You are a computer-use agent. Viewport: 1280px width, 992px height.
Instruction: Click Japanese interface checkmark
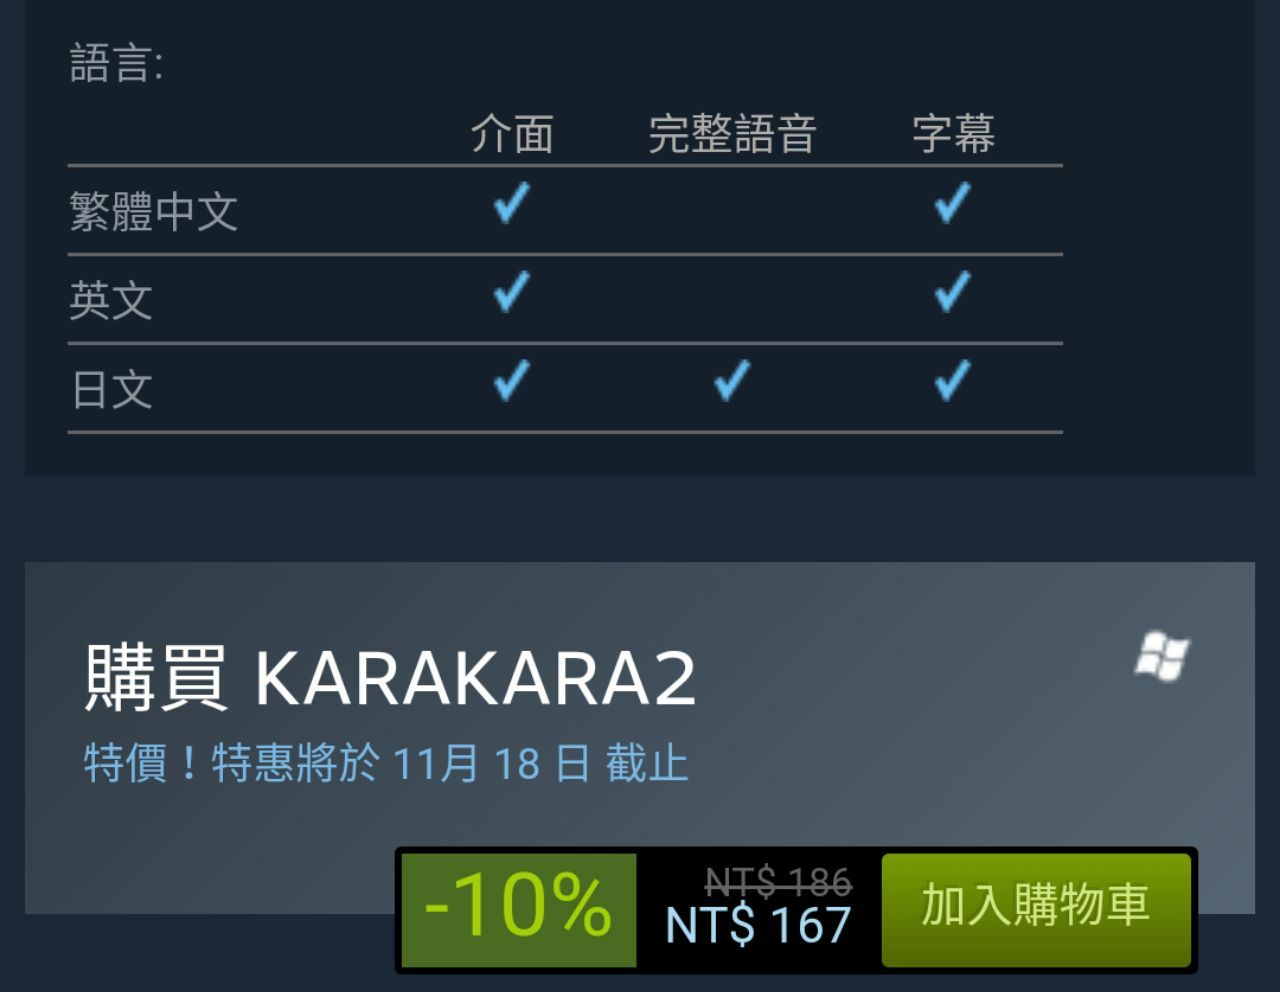coord(511,380)
